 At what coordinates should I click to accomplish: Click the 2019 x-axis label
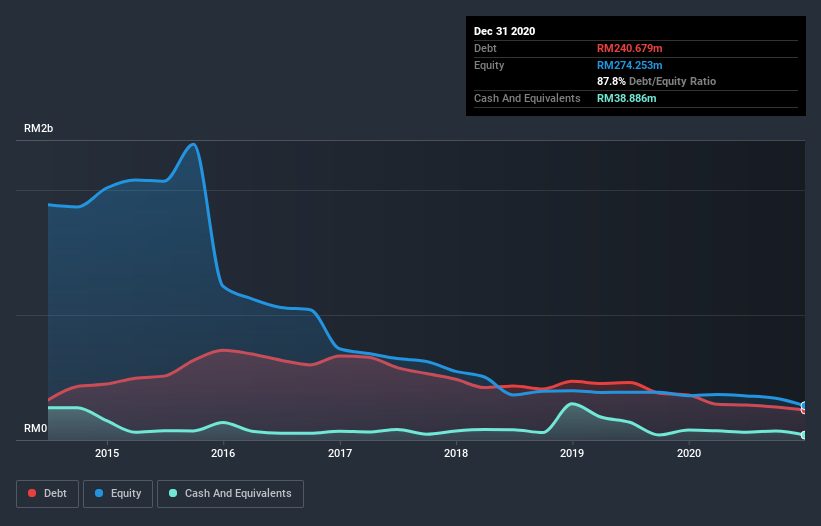pos(572,453)
